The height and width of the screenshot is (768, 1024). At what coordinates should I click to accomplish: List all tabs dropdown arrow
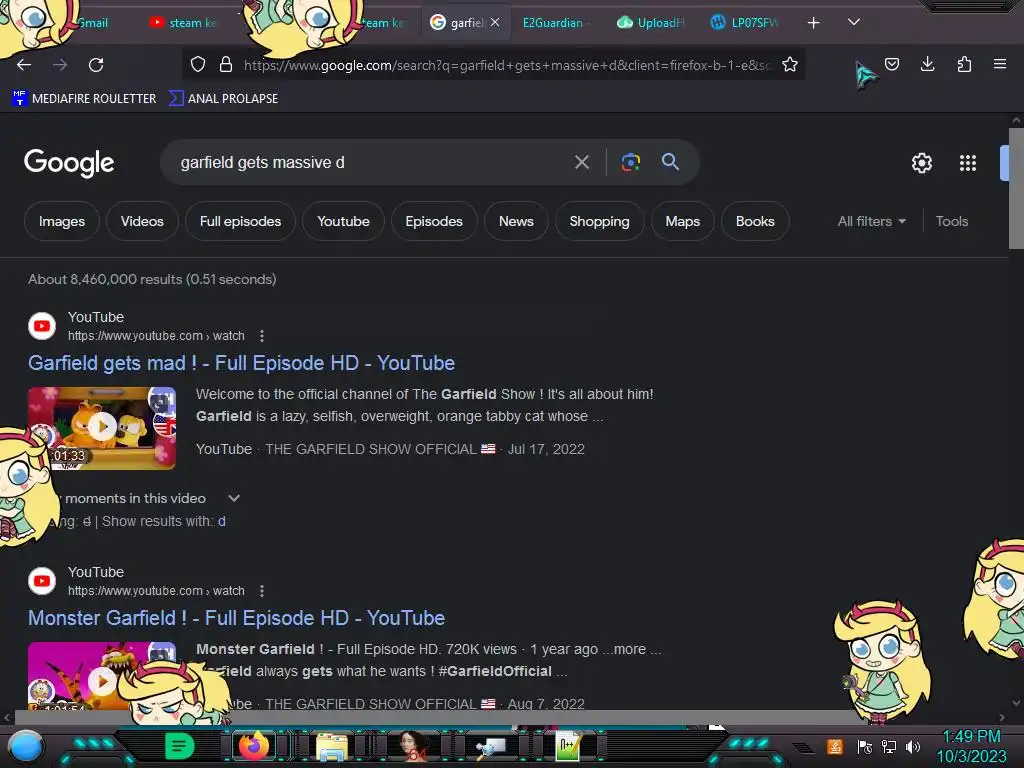[854, 22]
